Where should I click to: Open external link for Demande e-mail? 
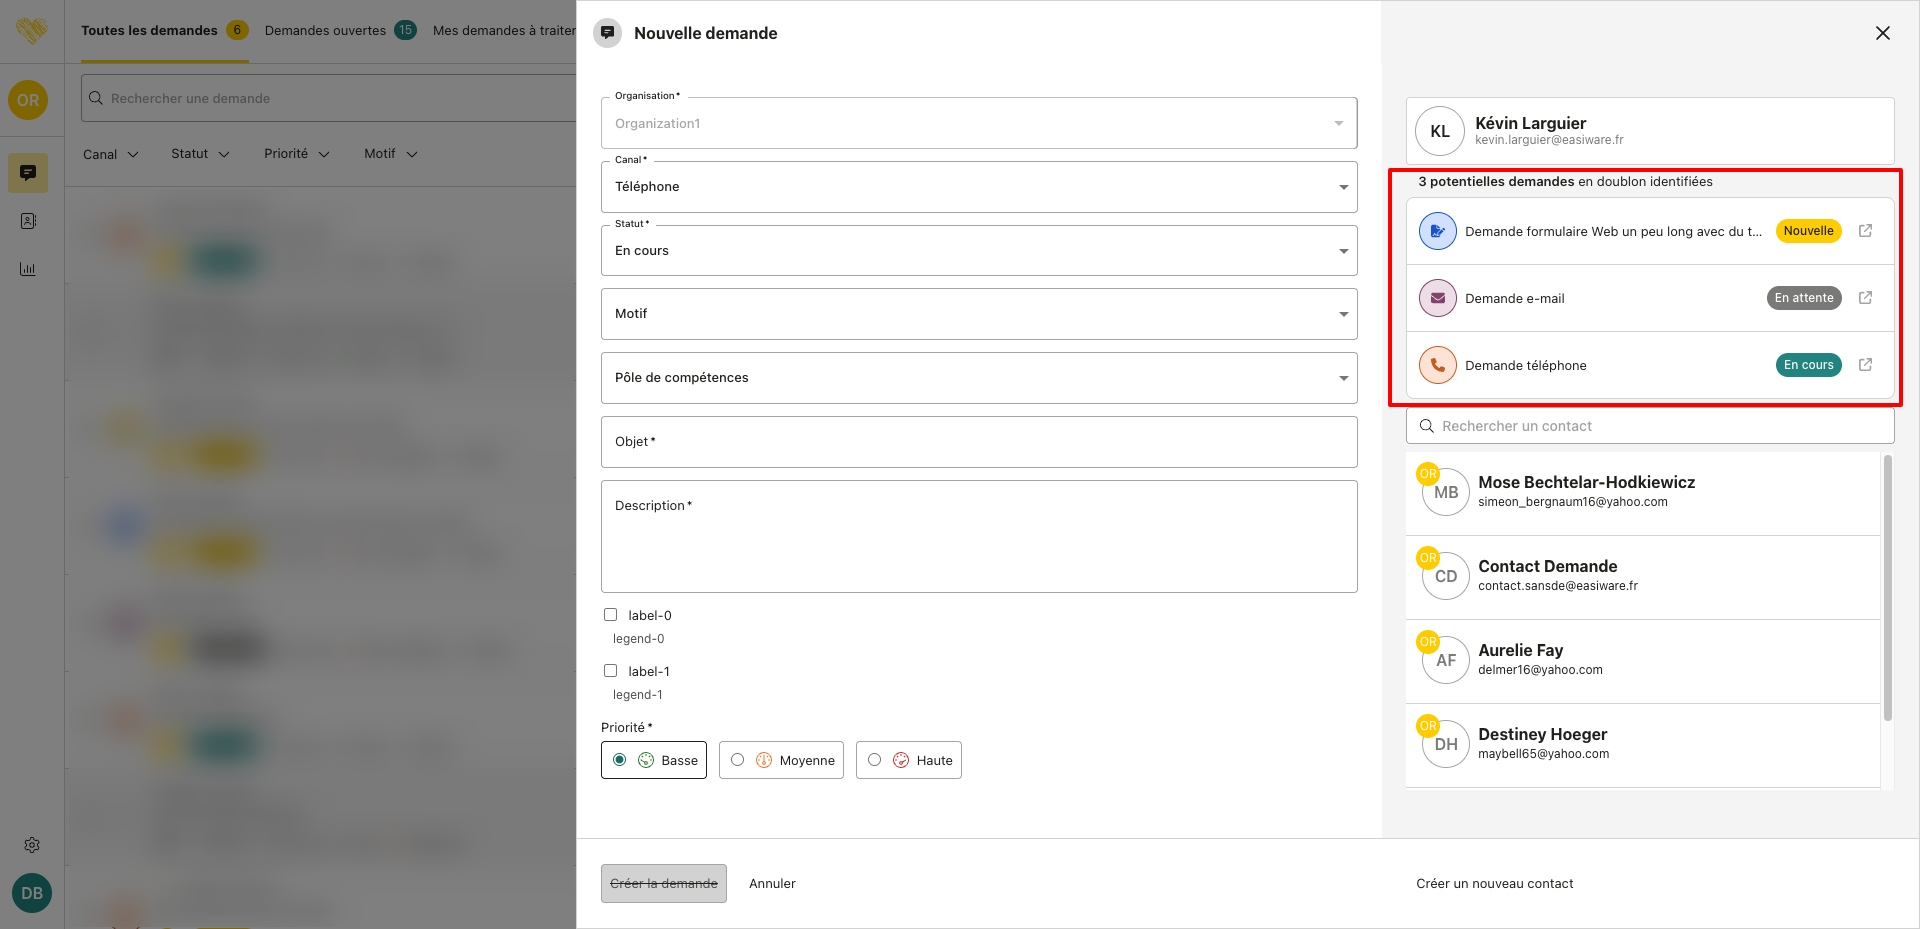coord(1865,298)
